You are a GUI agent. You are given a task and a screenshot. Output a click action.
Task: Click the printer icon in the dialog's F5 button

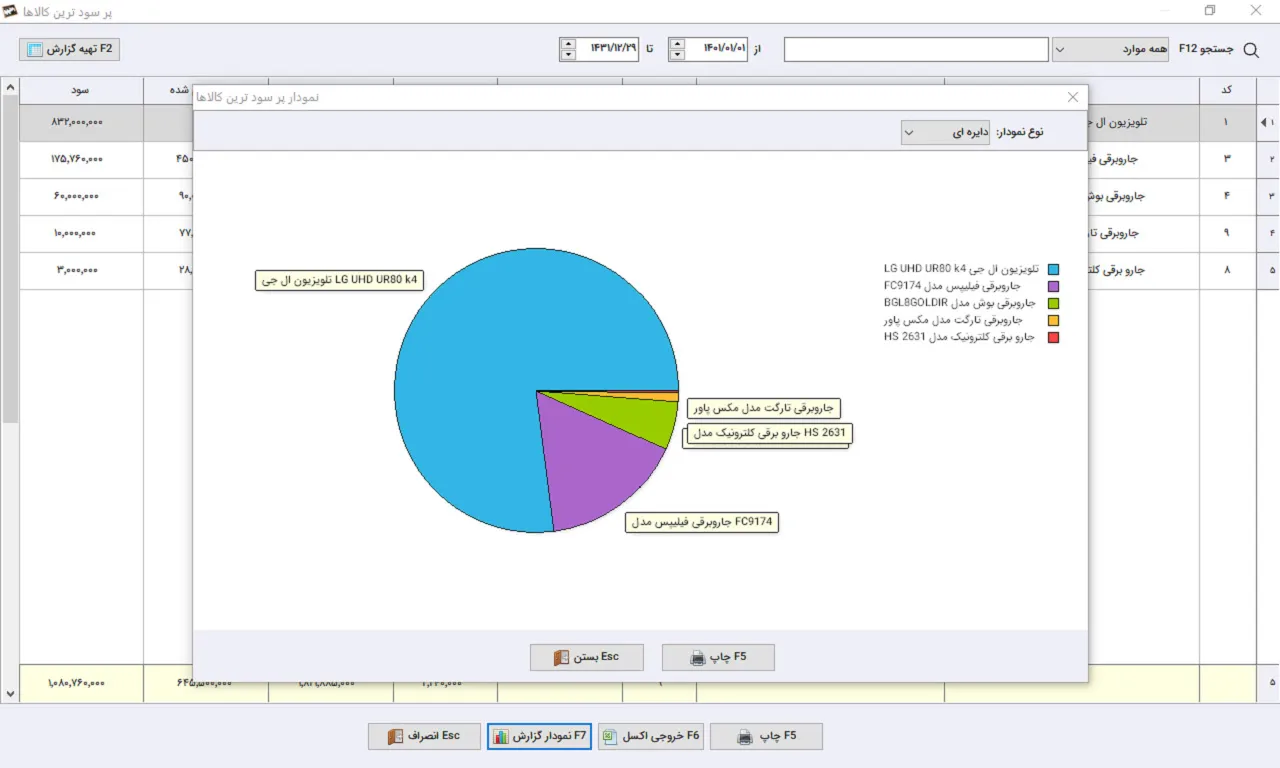tap(698, 657)
